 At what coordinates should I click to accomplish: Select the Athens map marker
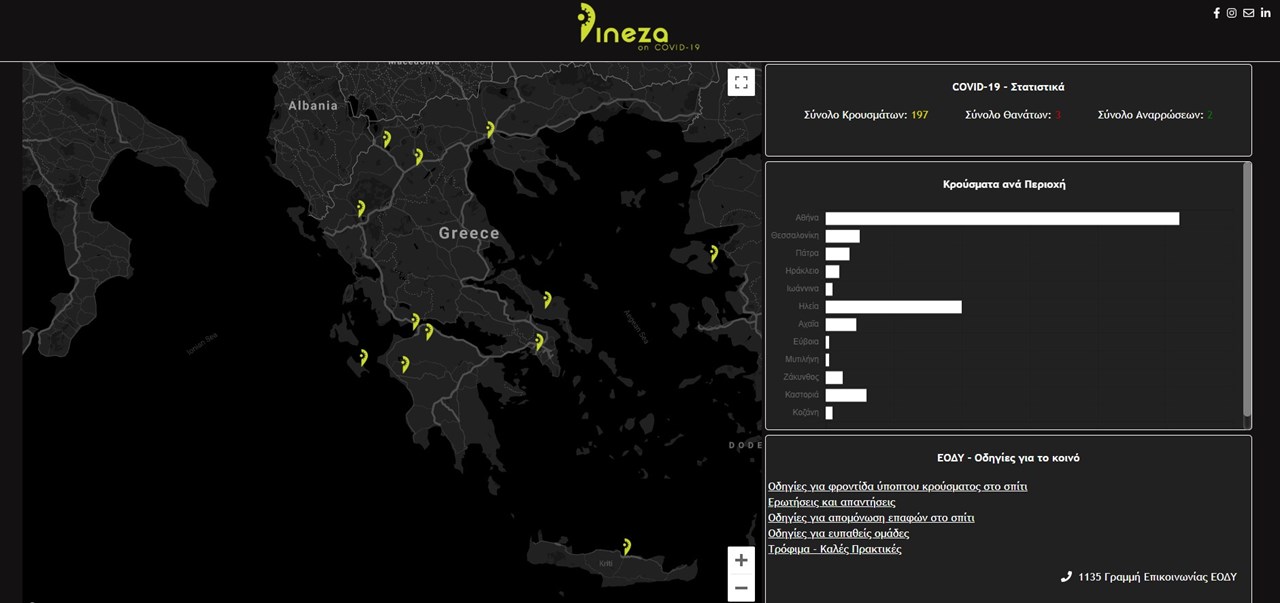(539, 342)
